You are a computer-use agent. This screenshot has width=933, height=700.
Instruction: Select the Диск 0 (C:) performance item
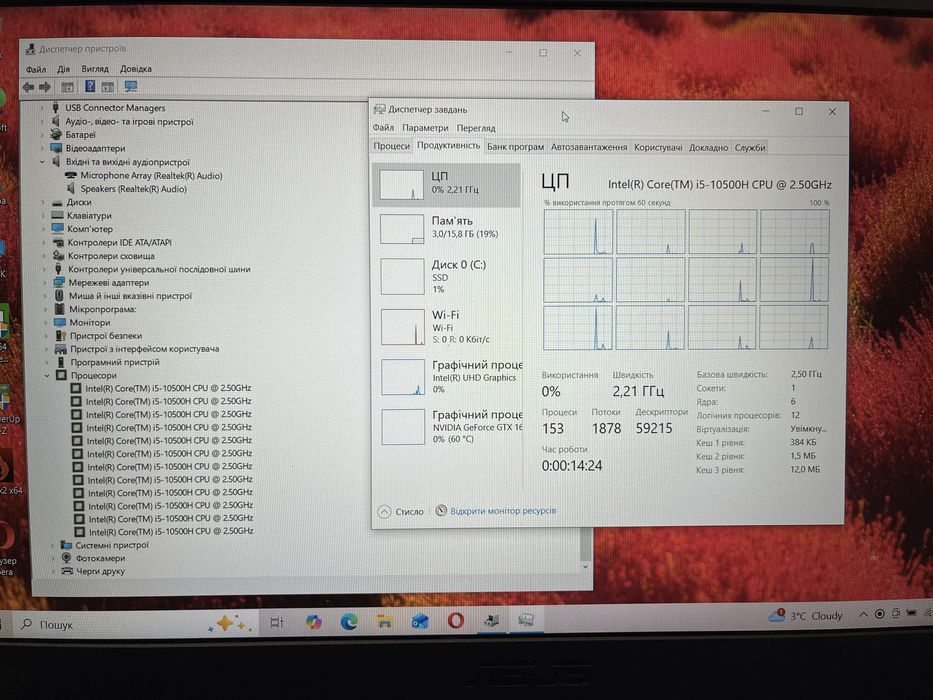pyautogui.click(x=447, y=276)
